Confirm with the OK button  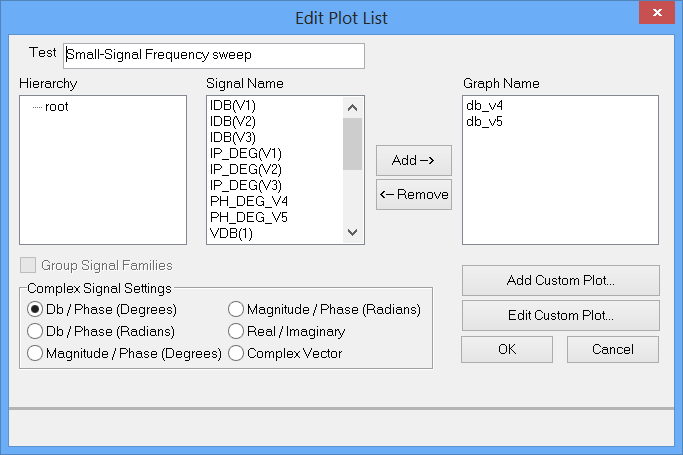pos(506,350)
